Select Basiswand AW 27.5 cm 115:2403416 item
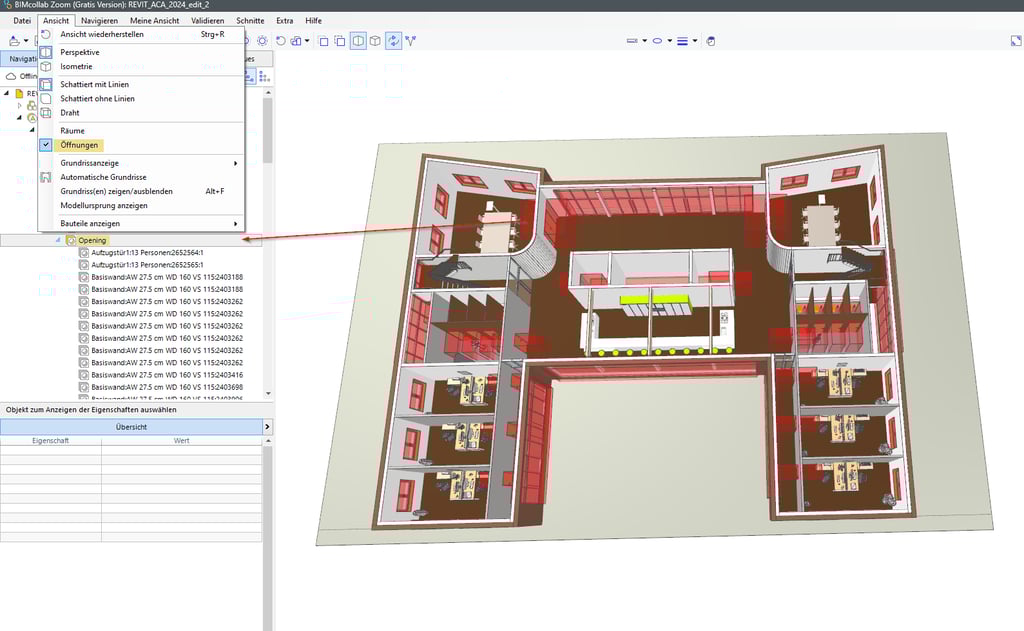This screenshot has height=631, width=1024. tap(167, 375)
